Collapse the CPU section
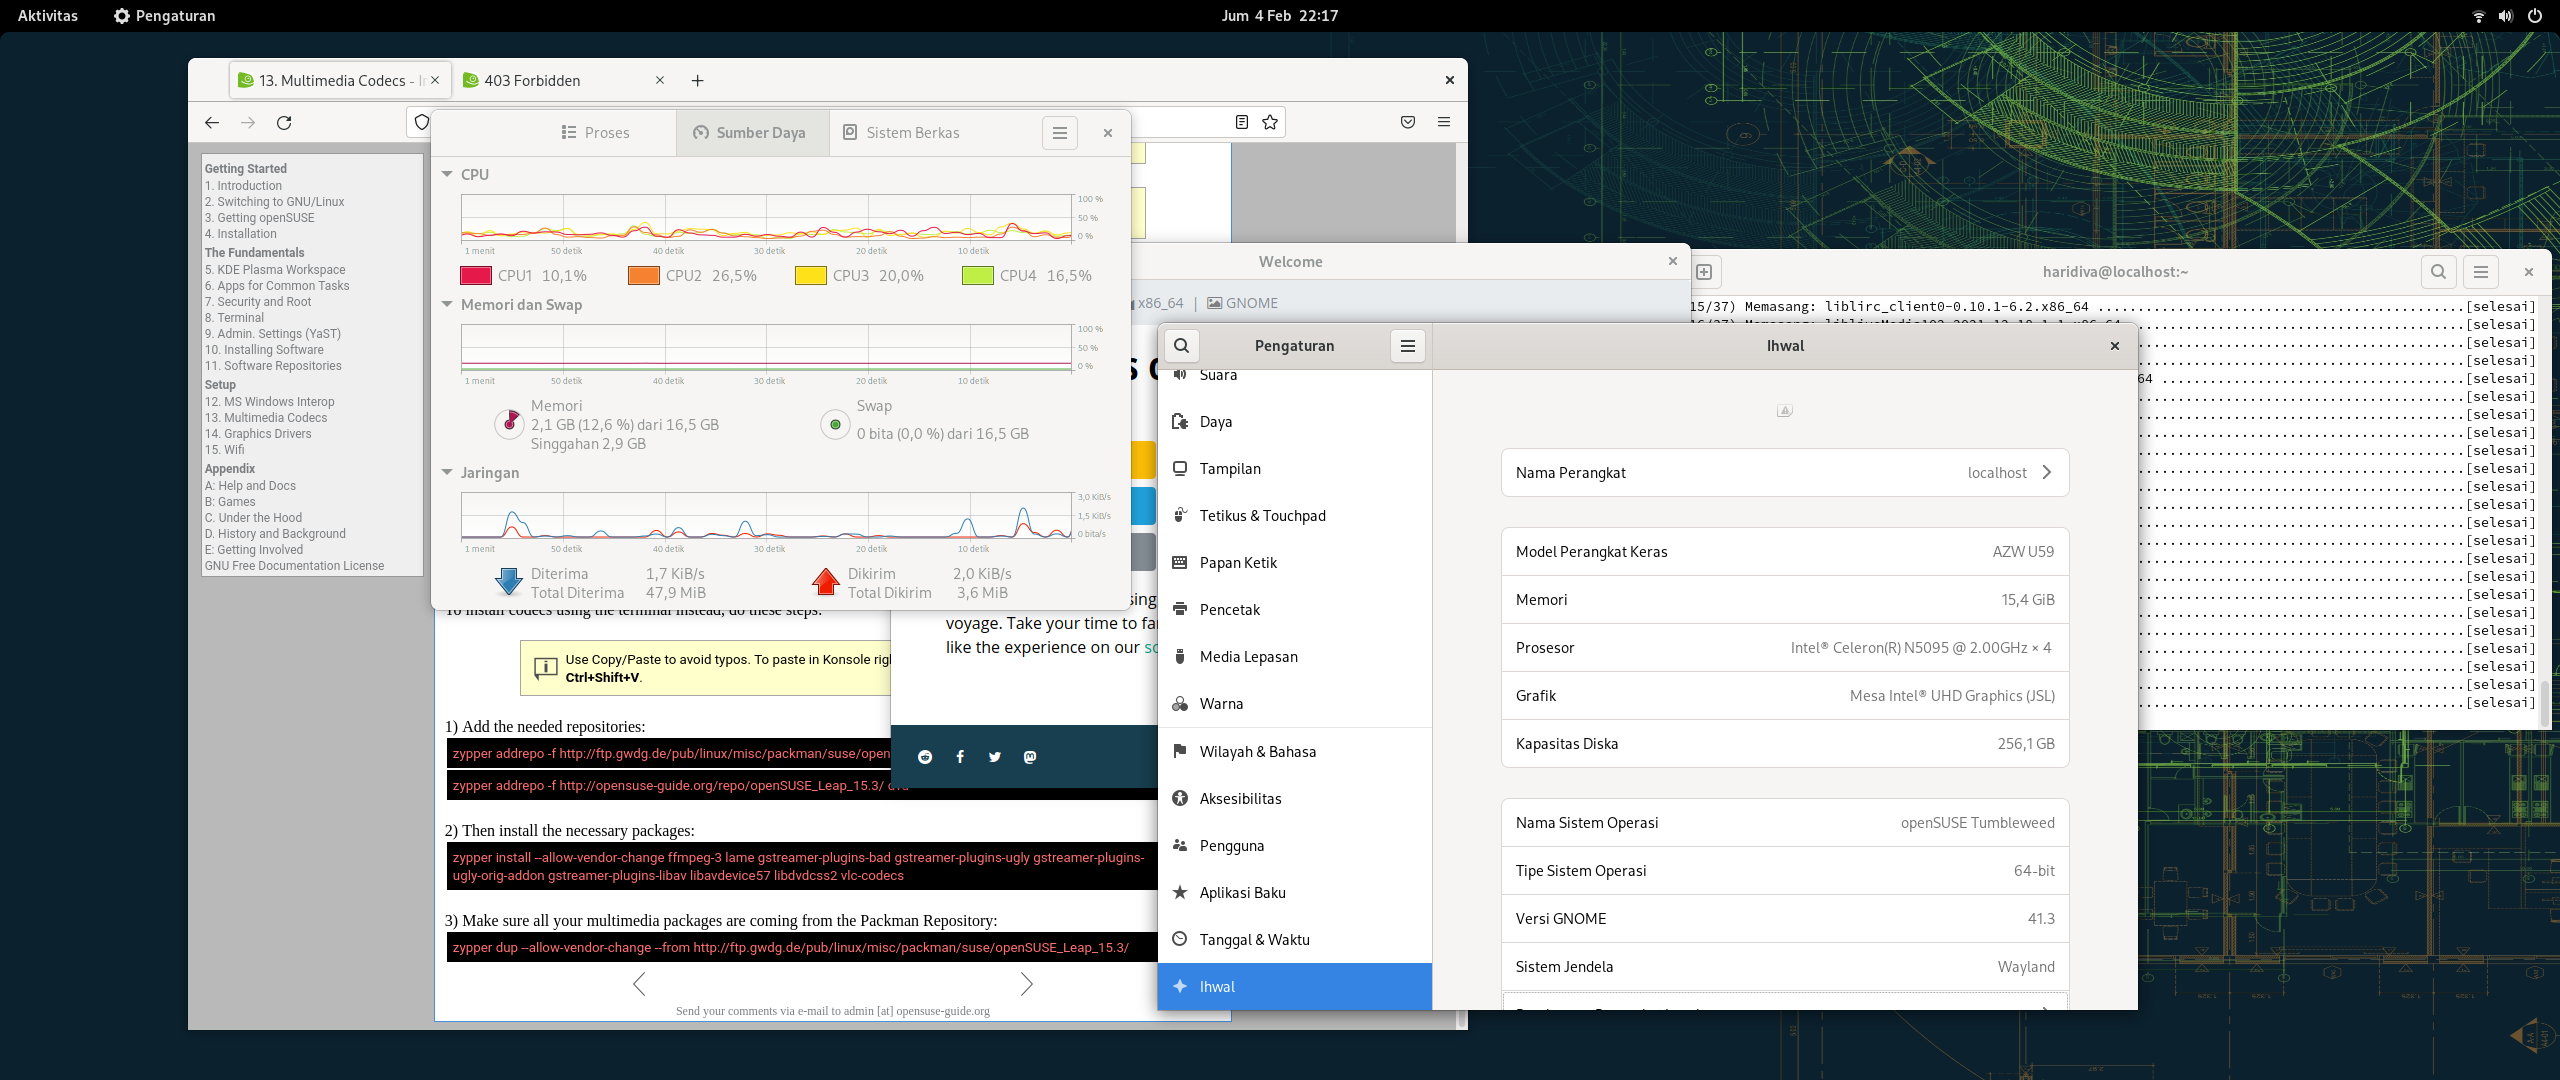This screenshot has width=2560, height=1080. (447, 174)
